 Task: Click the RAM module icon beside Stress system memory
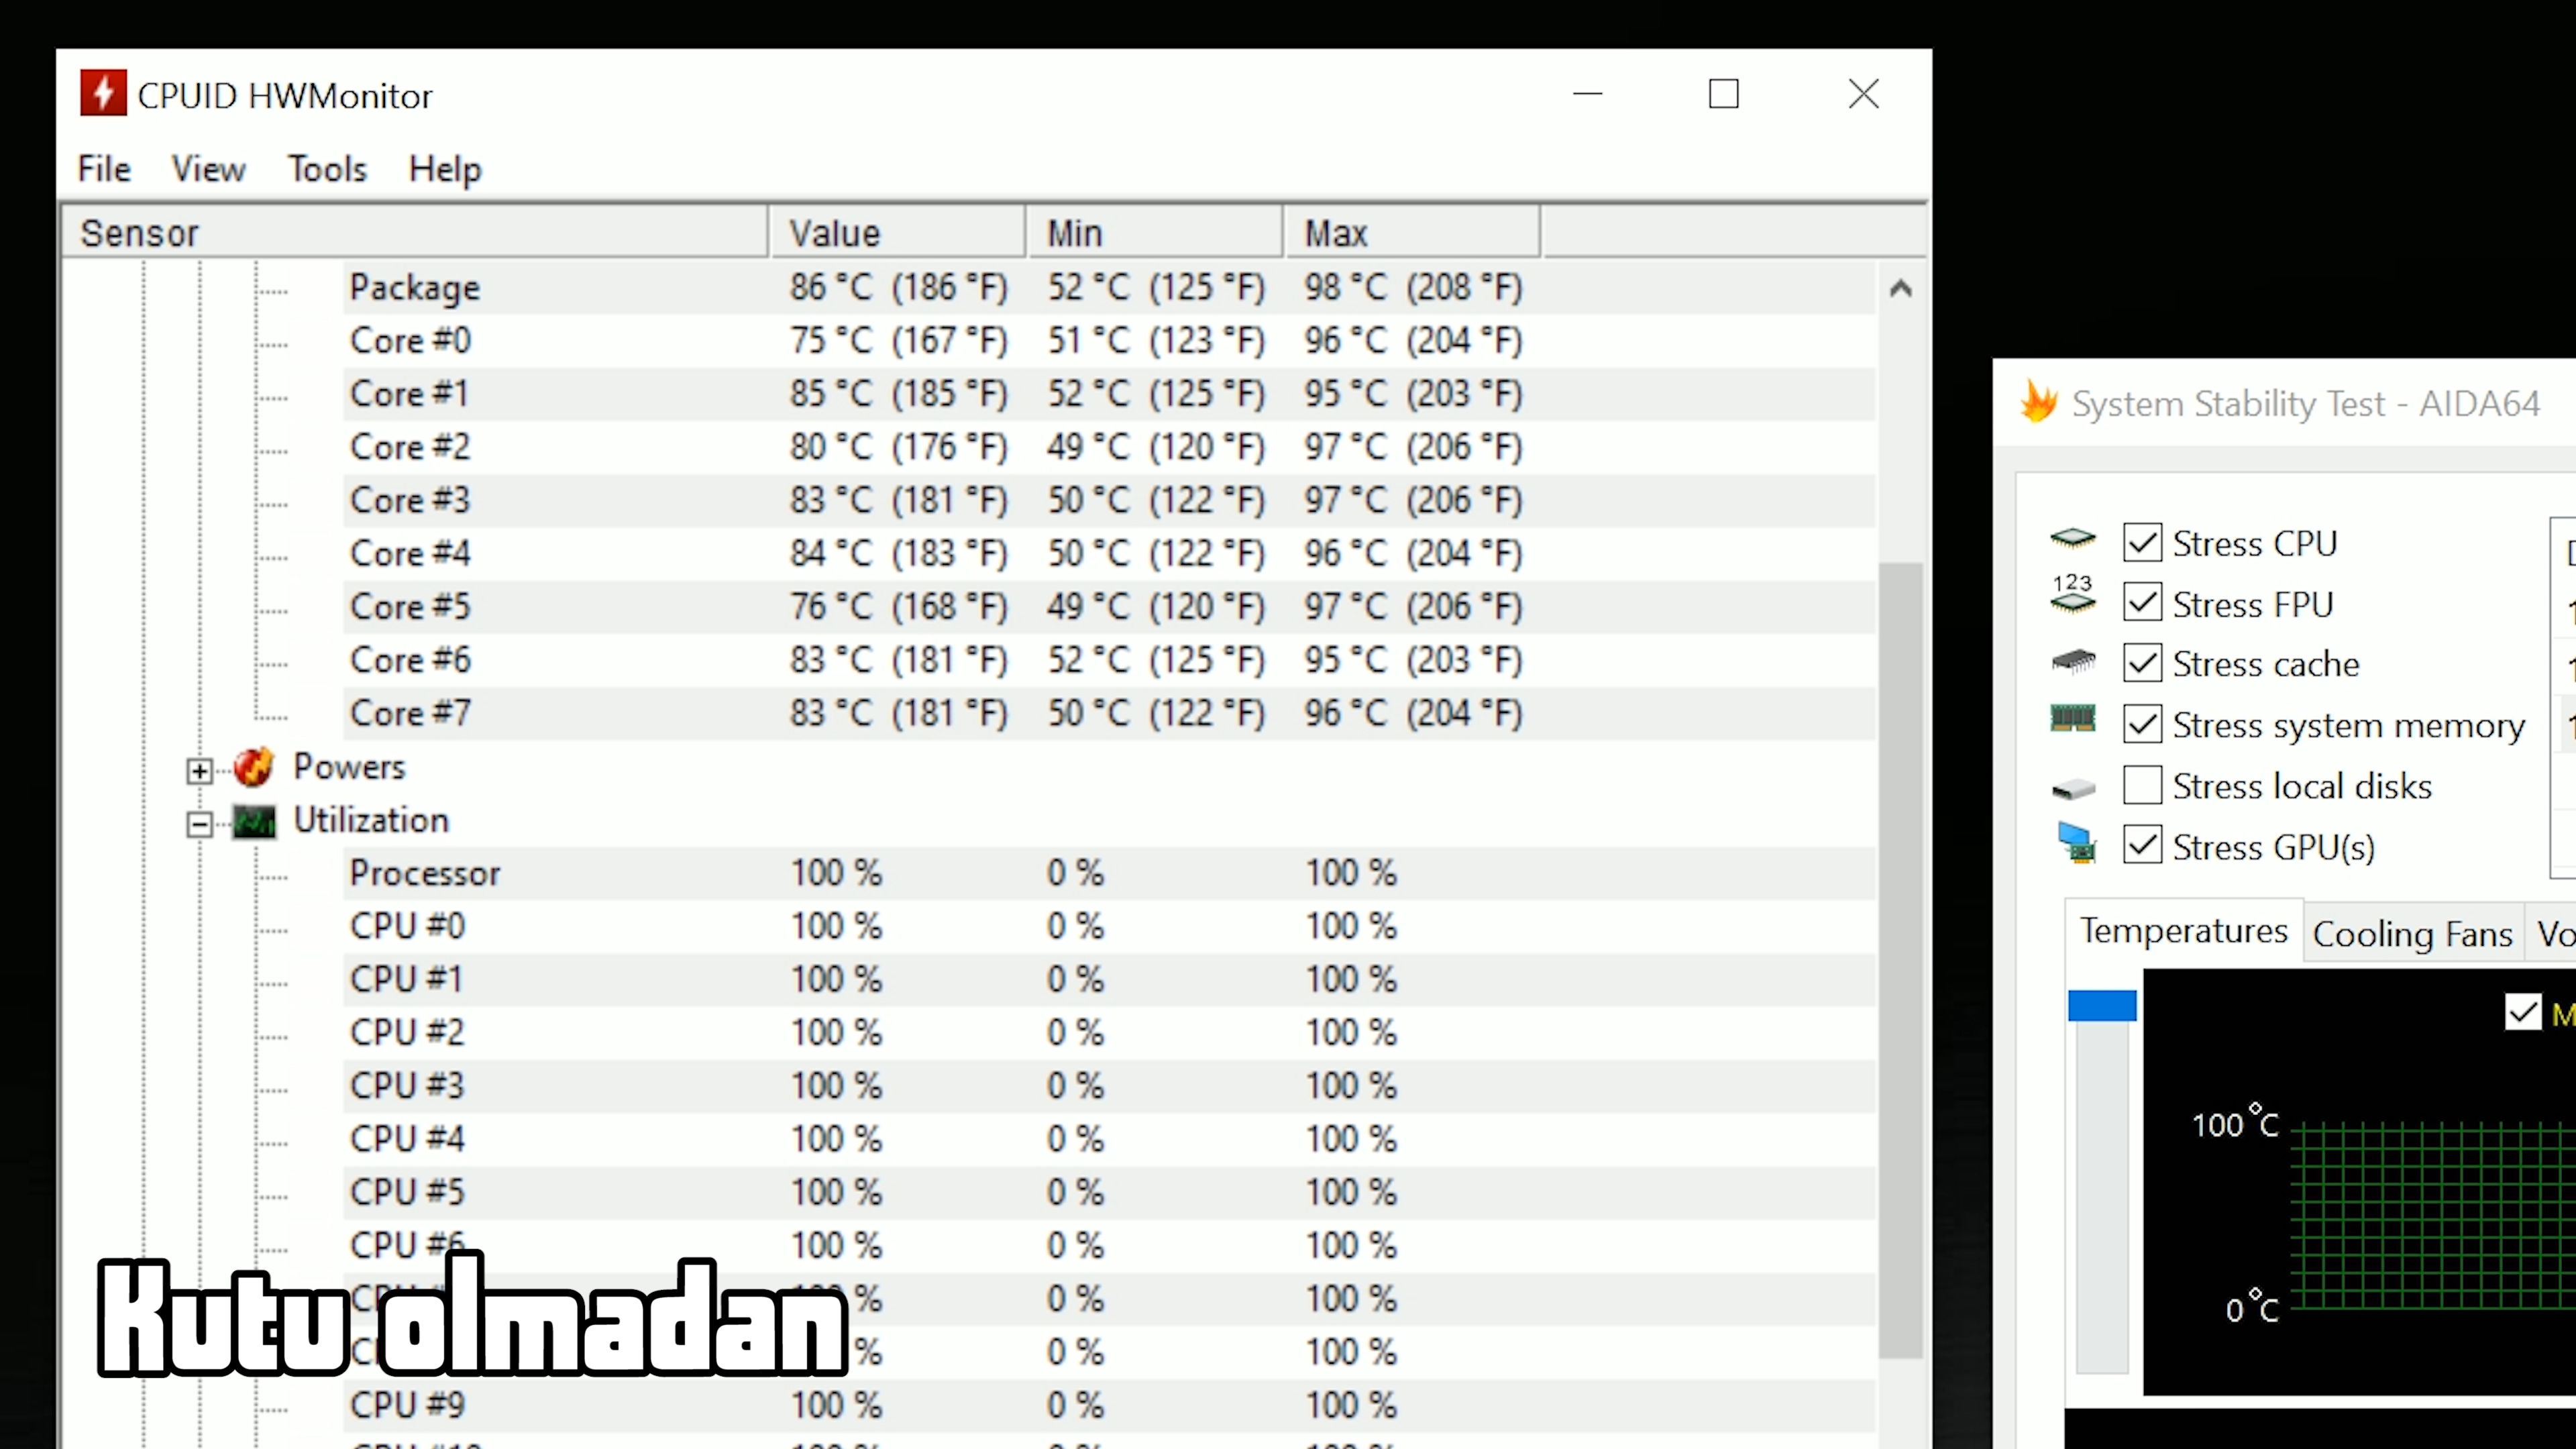pyautogui.click(x=2072, y=718)
